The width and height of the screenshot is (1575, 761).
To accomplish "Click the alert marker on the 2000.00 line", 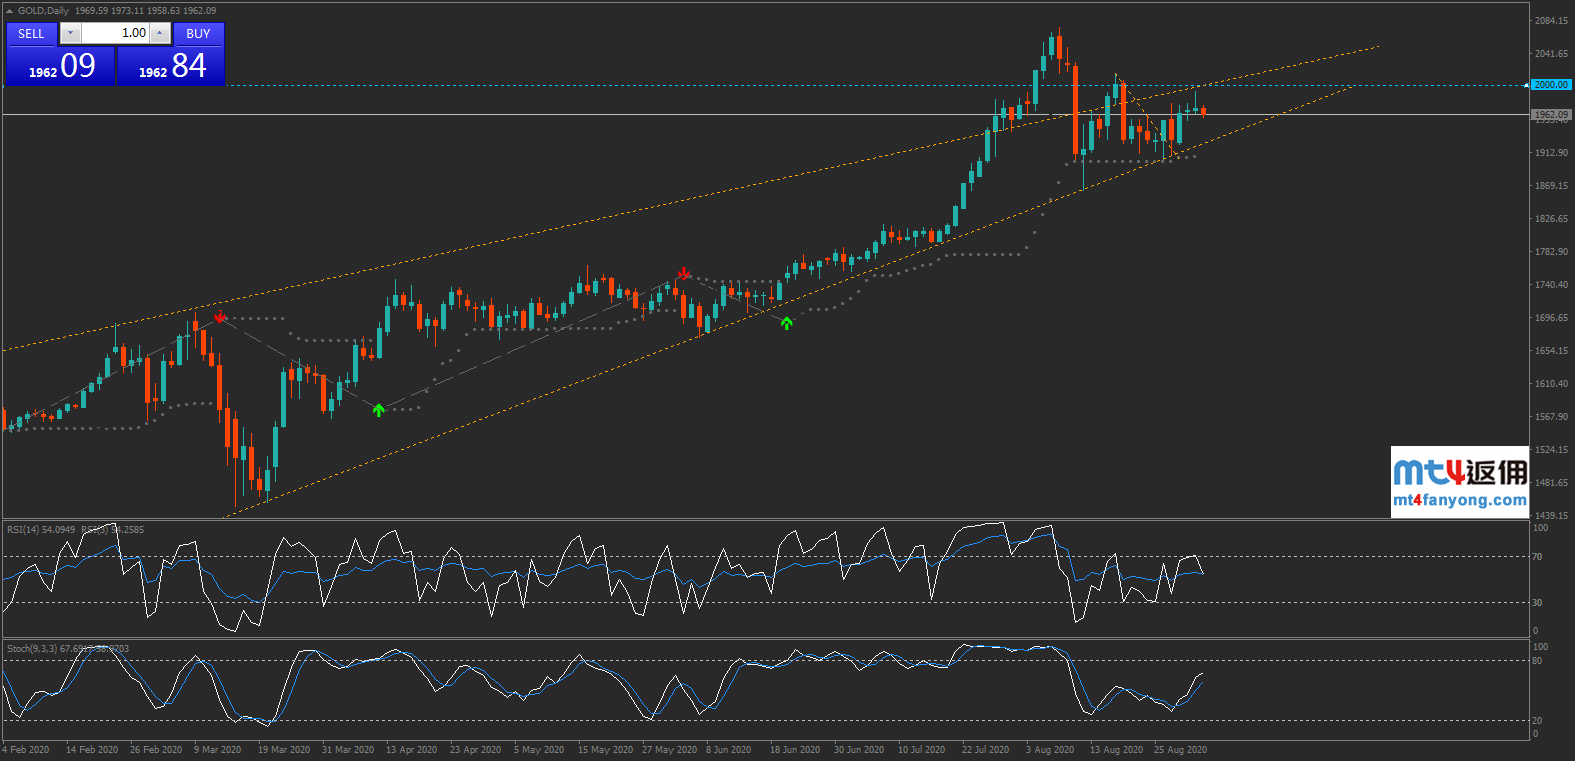I will click(x=1526, y=85).
